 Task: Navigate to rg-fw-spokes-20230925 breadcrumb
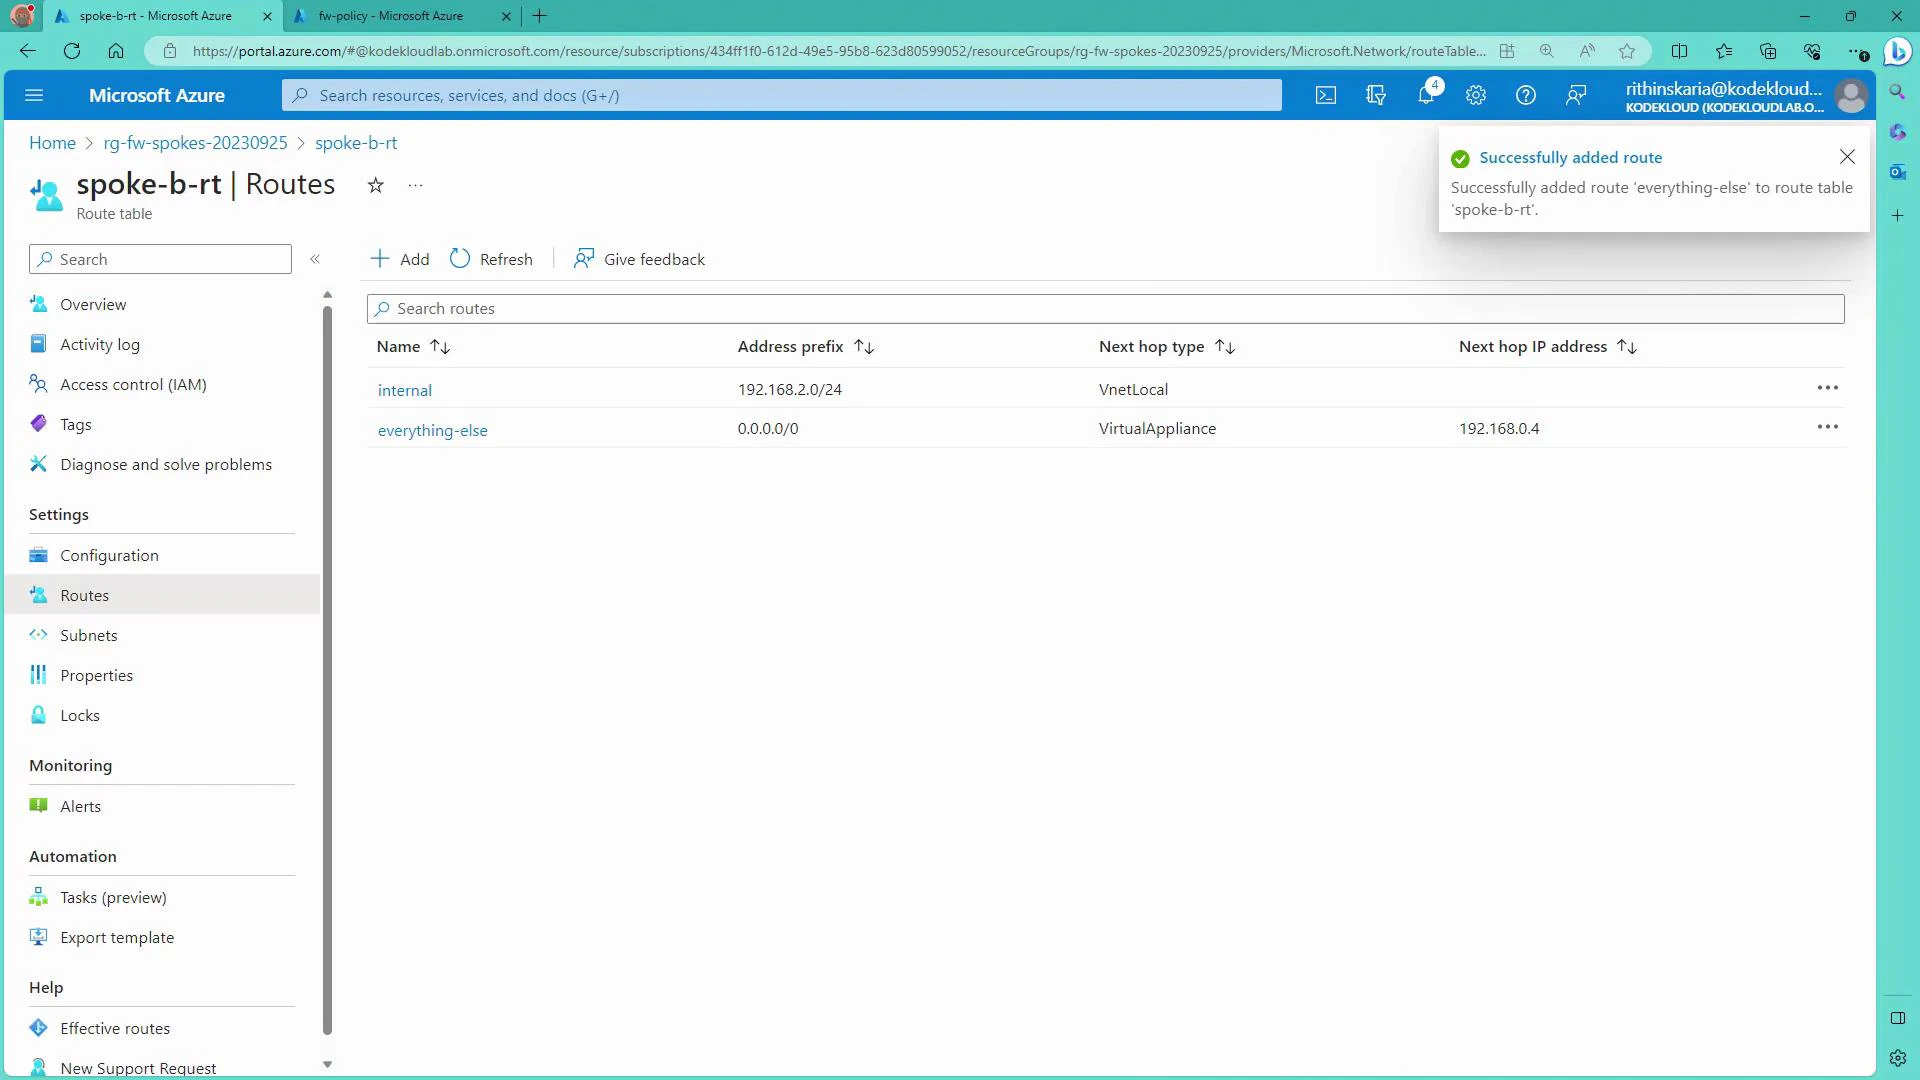tap(195, 142)
